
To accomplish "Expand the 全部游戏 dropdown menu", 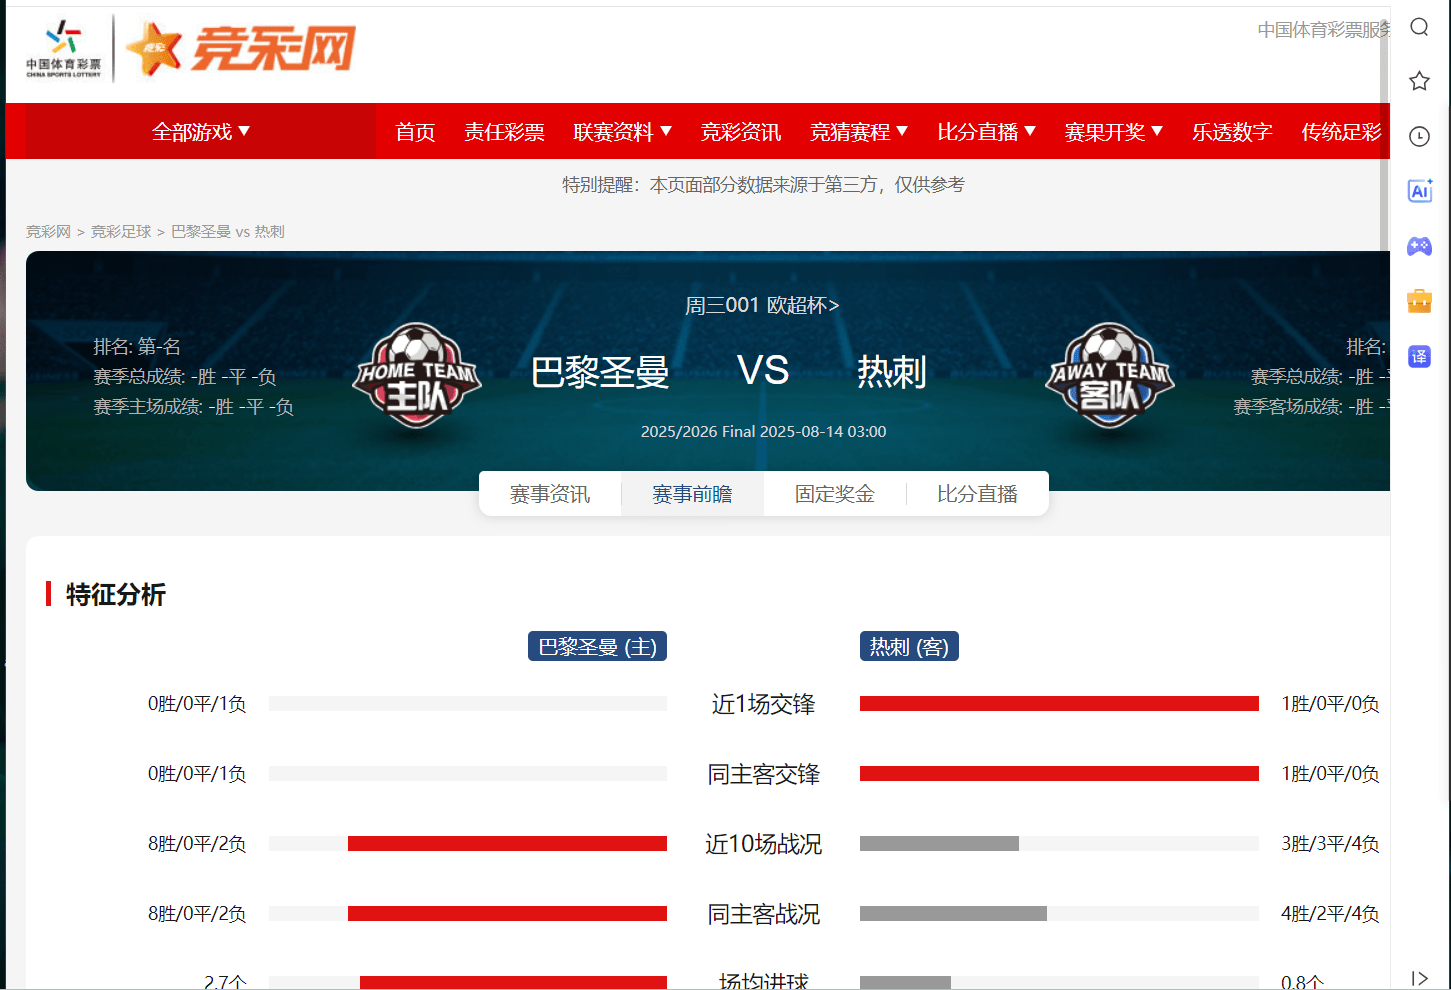I will [x=200, y=131].
